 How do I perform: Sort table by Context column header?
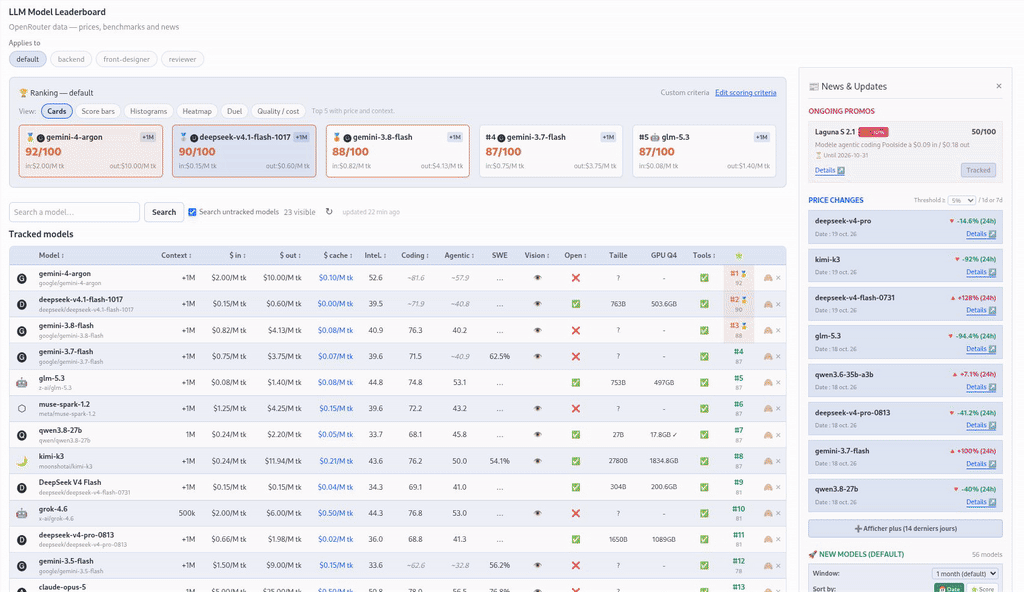[176, 255]
